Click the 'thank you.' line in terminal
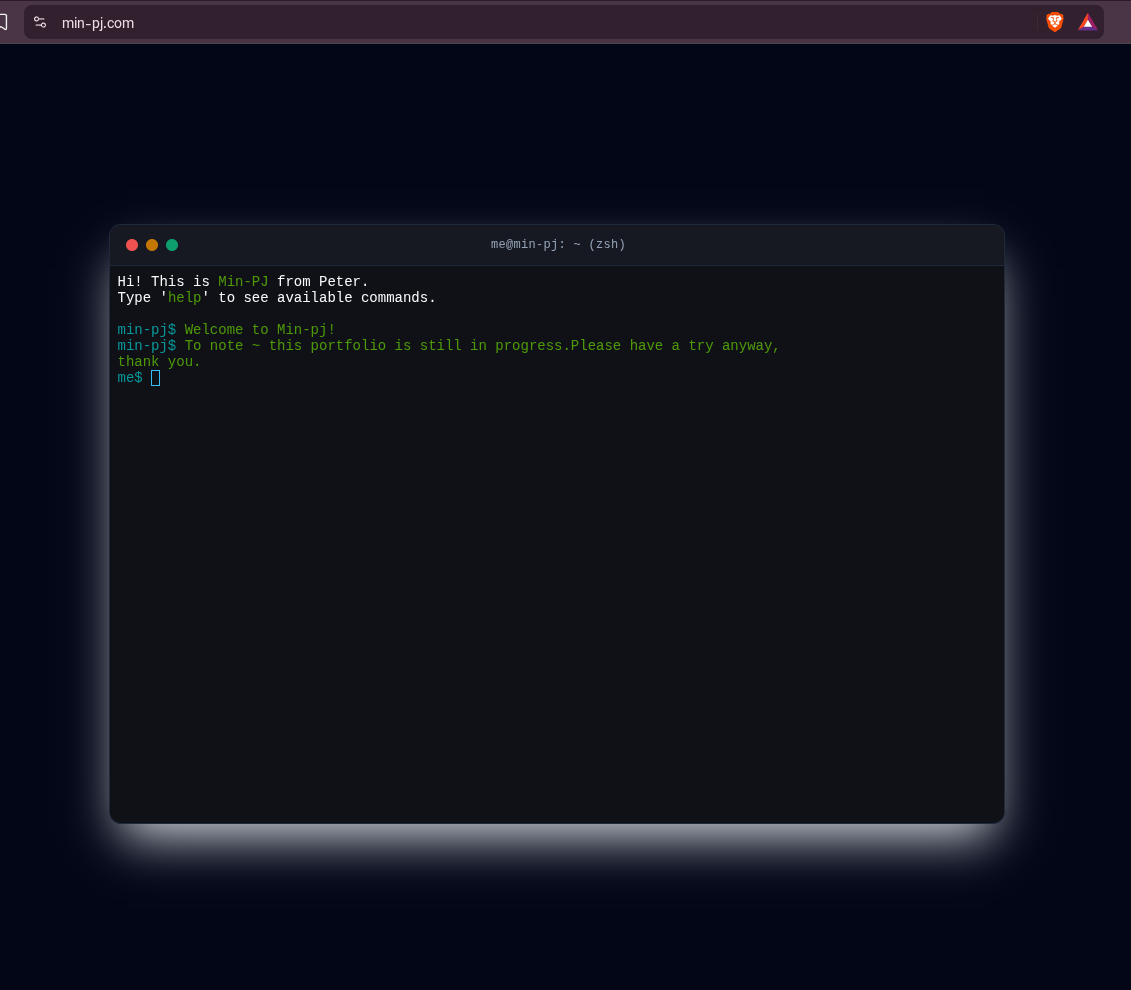The height and width of the screenshot is (990, 1131). [159, 362]
